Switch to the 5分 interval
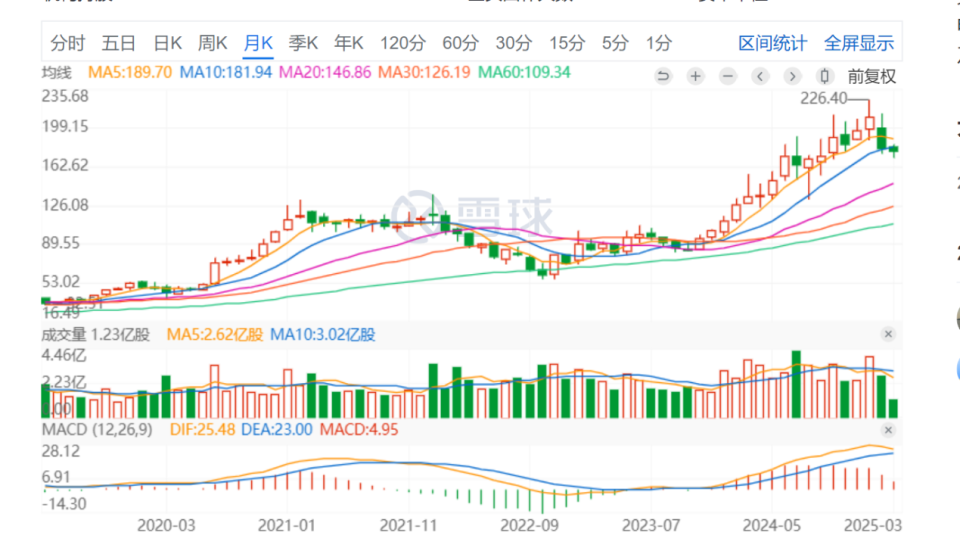 615,43
